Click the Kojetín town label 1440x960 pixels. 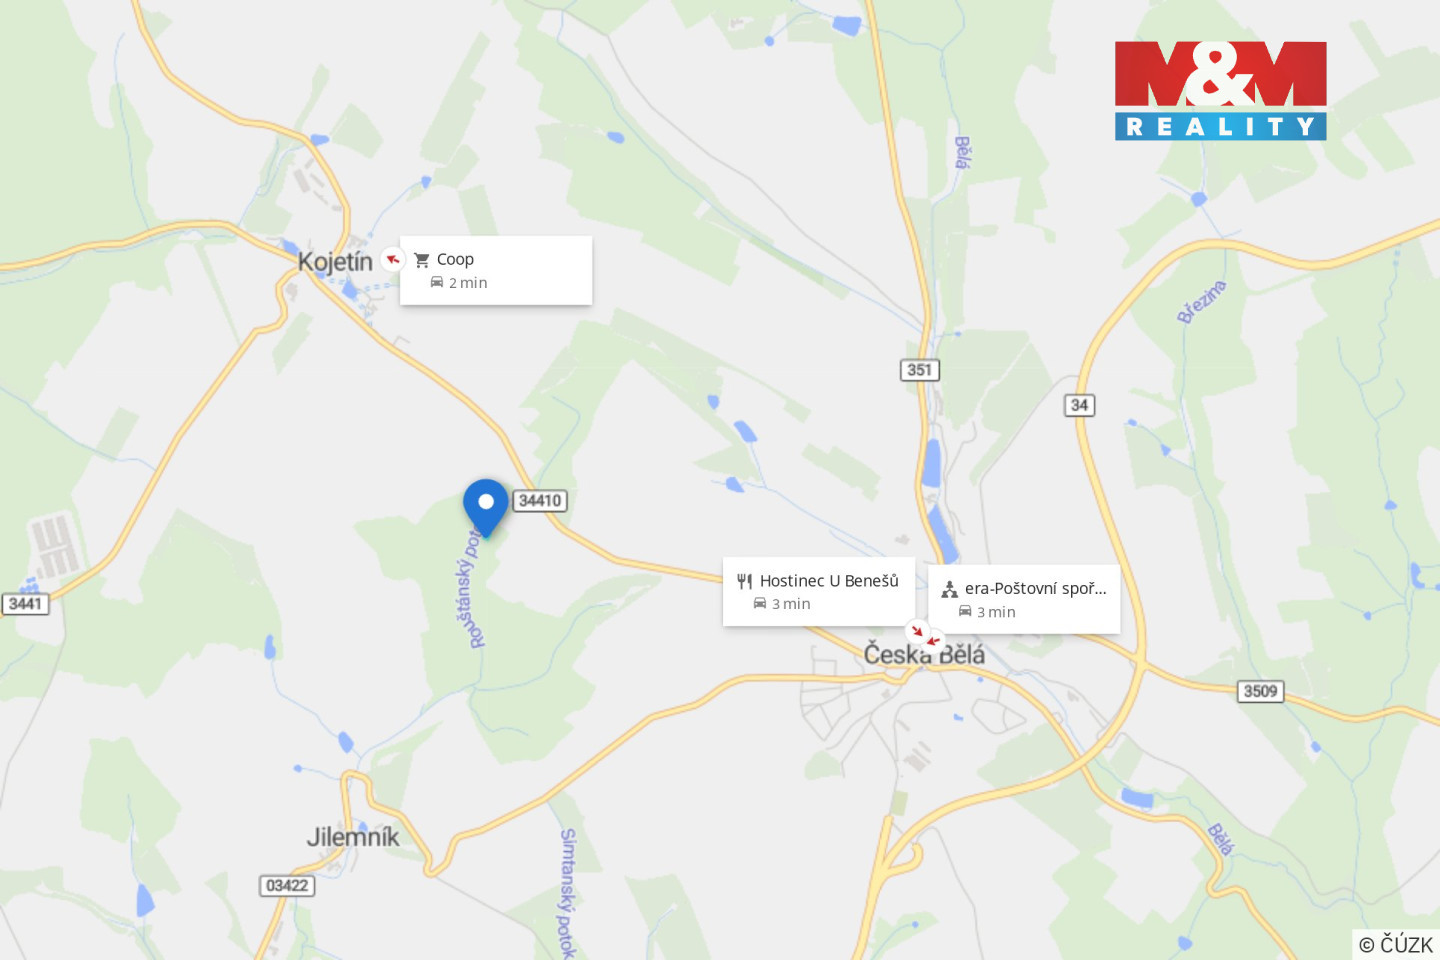point(335,262)
